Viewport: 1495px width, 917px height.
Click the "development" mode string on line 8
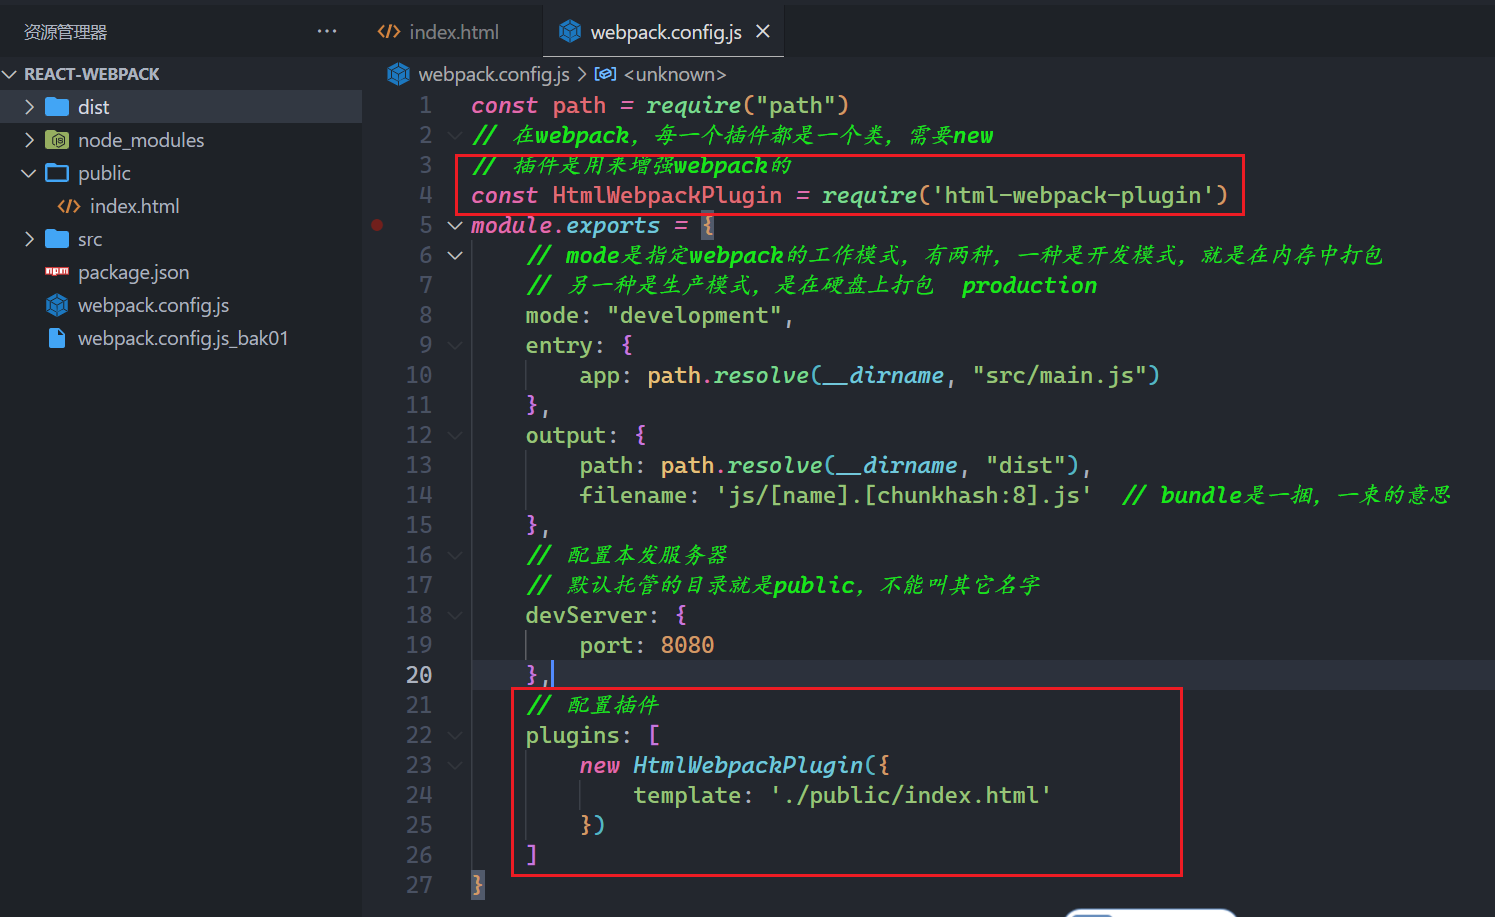point(694,315)
